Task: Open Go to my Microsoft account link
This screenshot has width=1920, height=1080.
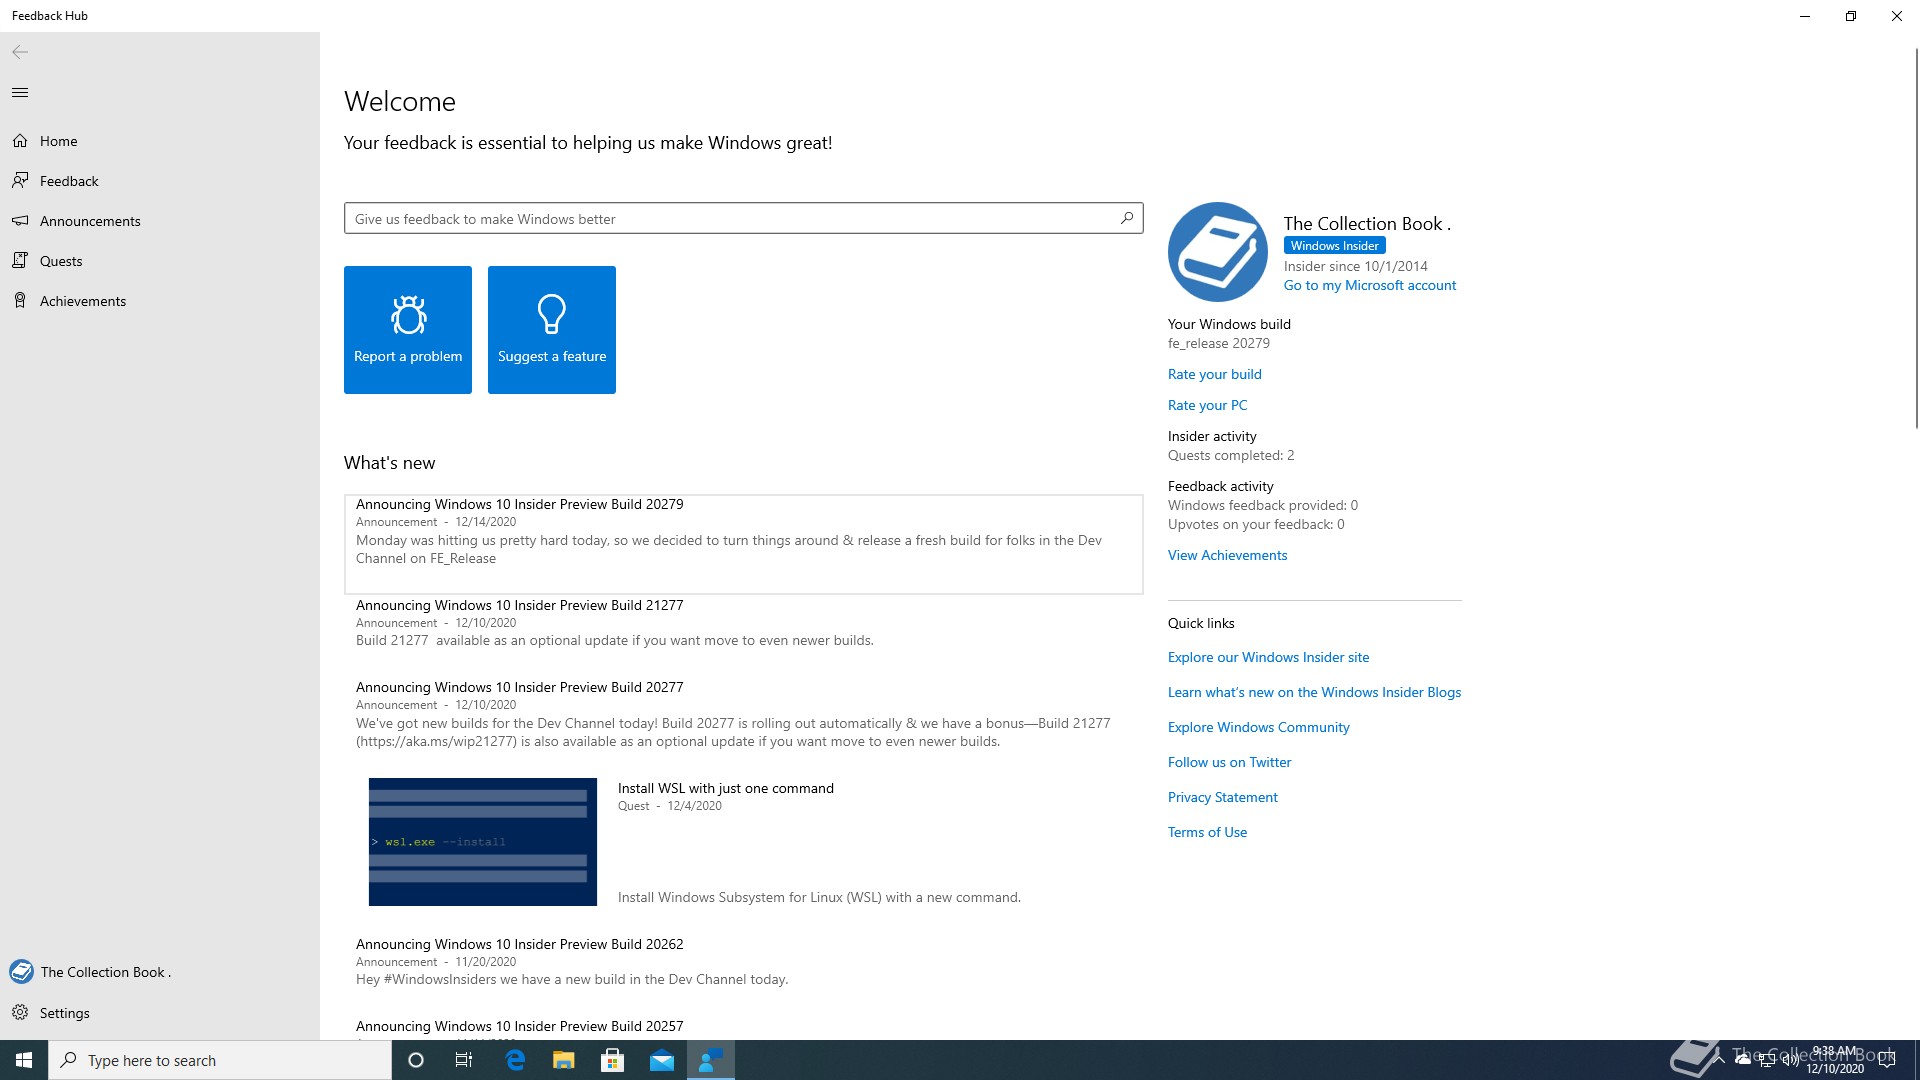Action: (1369, 286)
